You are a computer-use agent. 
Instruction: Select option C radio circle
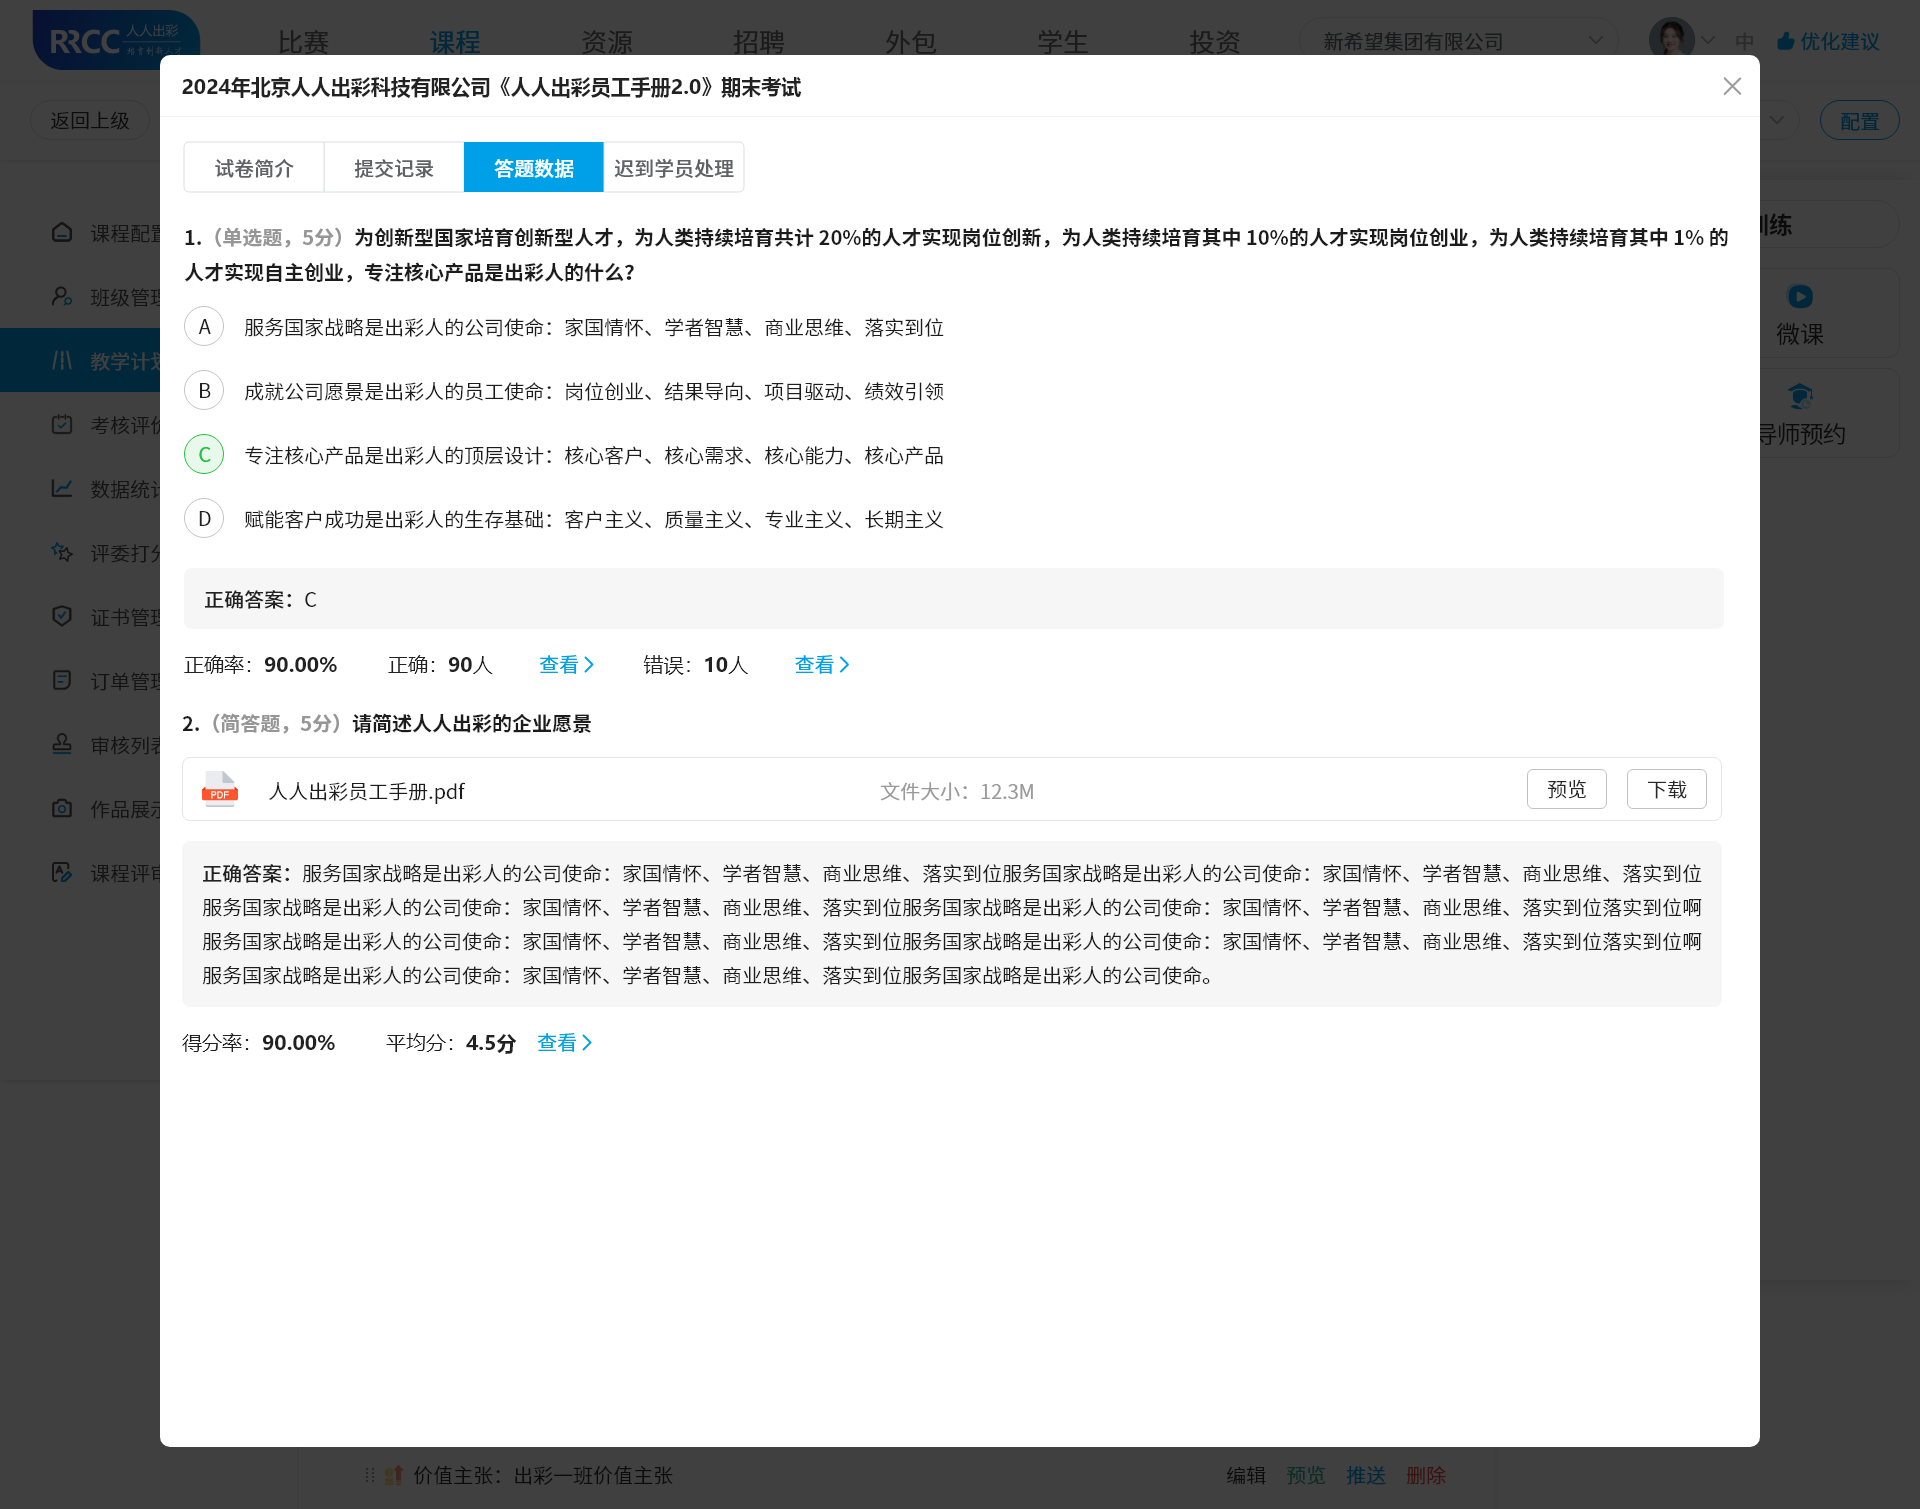pos(204,455)
